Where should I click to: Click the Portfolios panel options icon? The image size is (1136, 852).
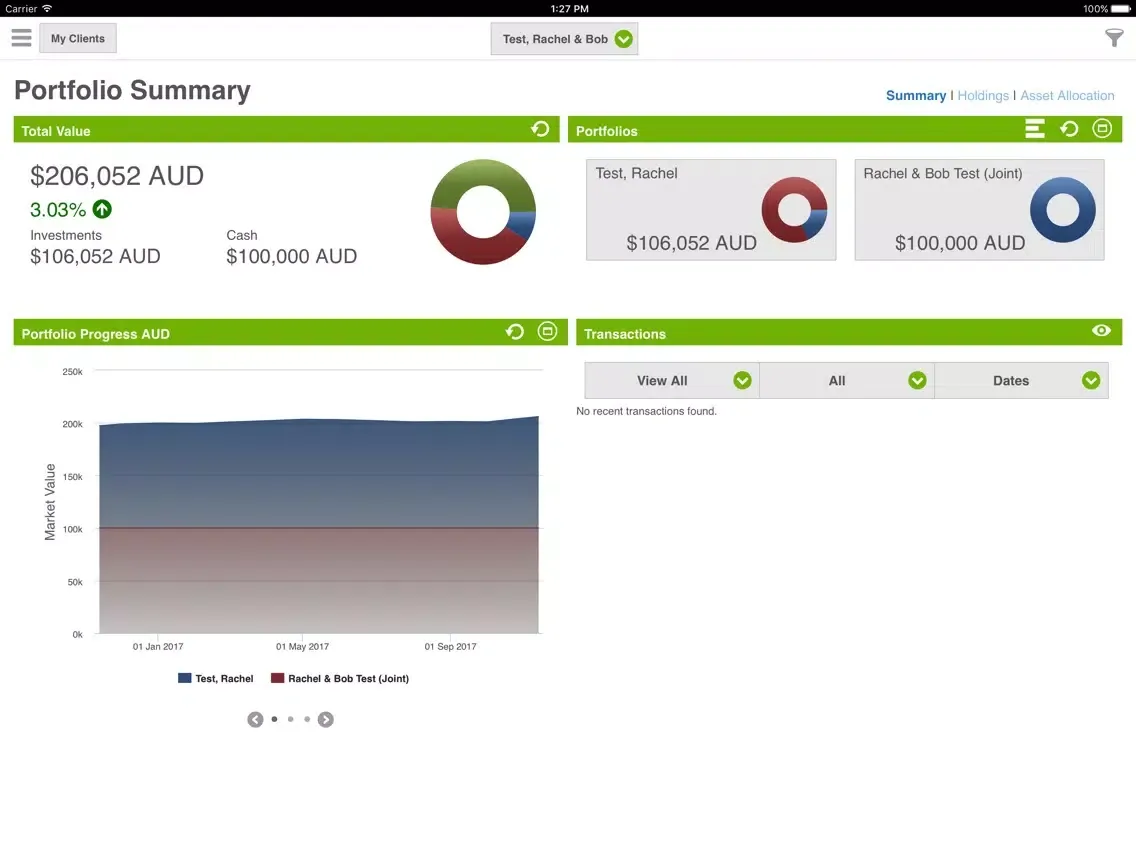(x=1102, y=129)
